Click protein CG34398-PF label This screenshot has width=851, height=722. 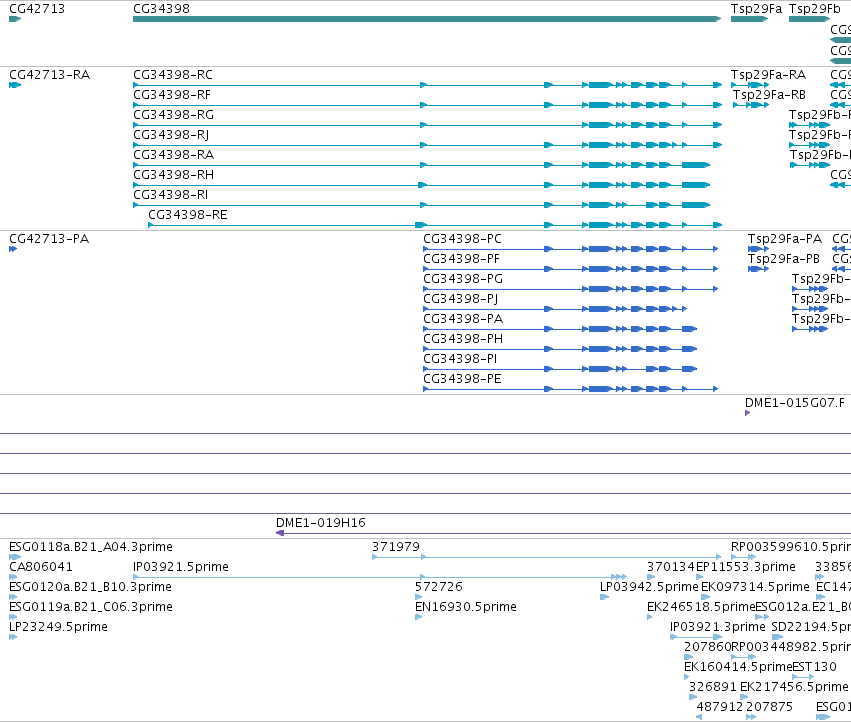click(461, 258)
